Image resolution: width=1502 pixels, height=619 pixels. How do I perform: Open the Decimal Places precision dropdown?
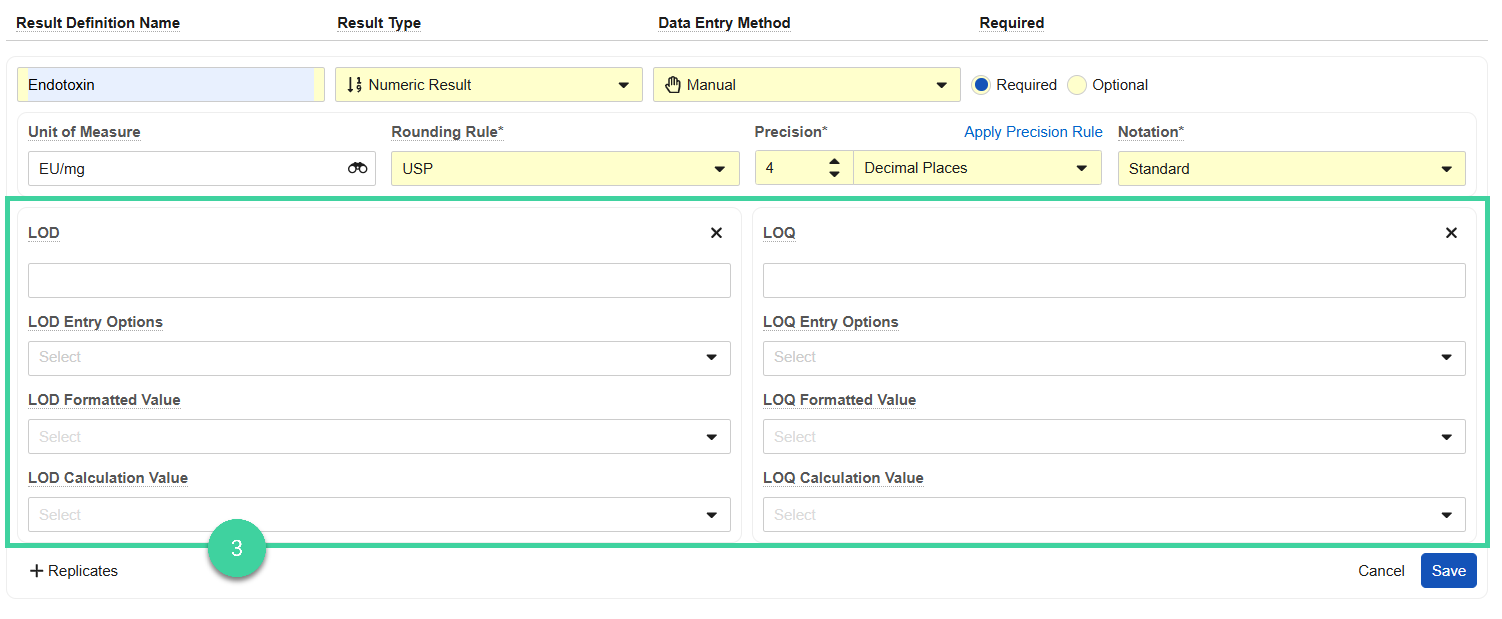976,169
